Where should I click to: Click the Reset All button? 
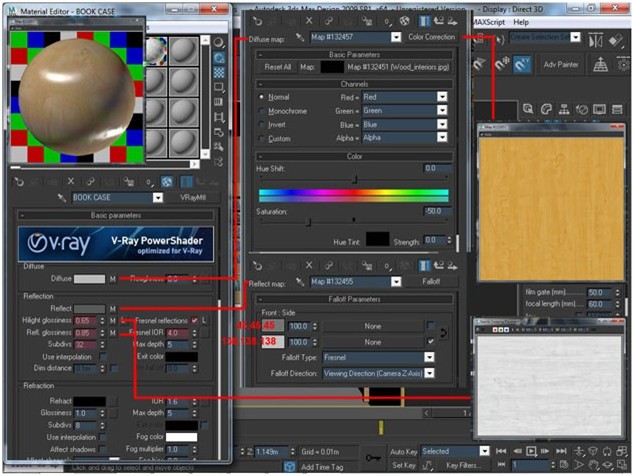[x=278, y=67]
